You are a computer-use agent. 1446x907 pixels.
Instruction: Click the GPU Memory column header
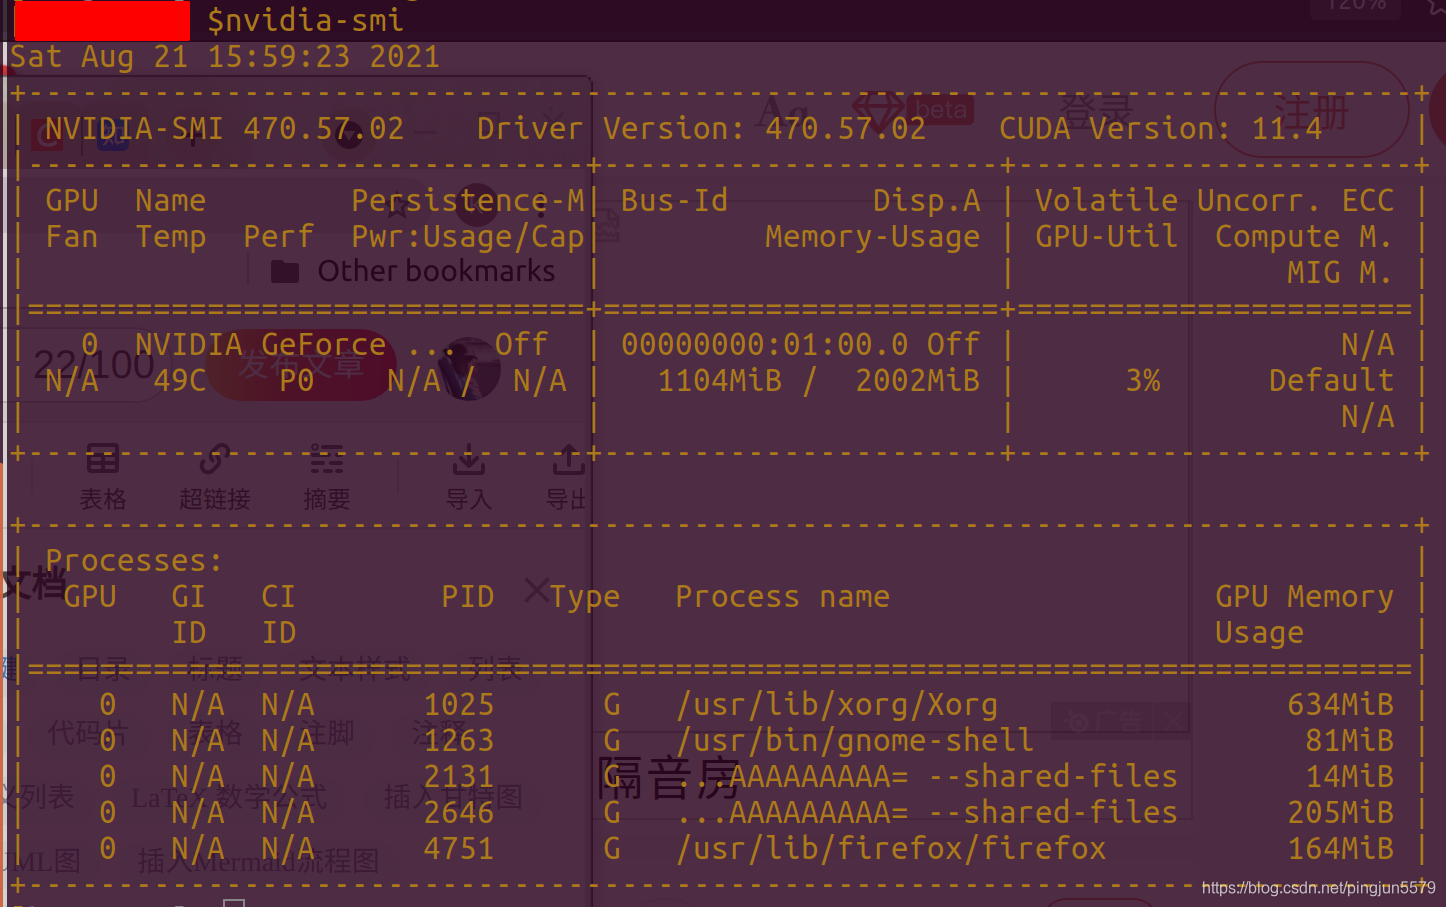click(1305, 597)
